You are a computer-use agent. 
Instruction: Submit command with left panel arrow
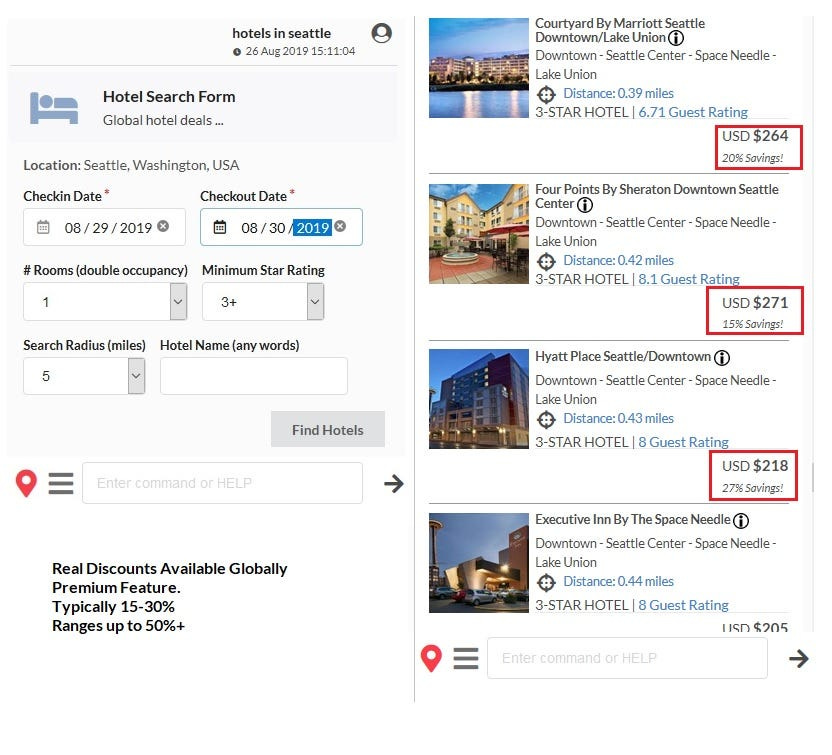394,483
